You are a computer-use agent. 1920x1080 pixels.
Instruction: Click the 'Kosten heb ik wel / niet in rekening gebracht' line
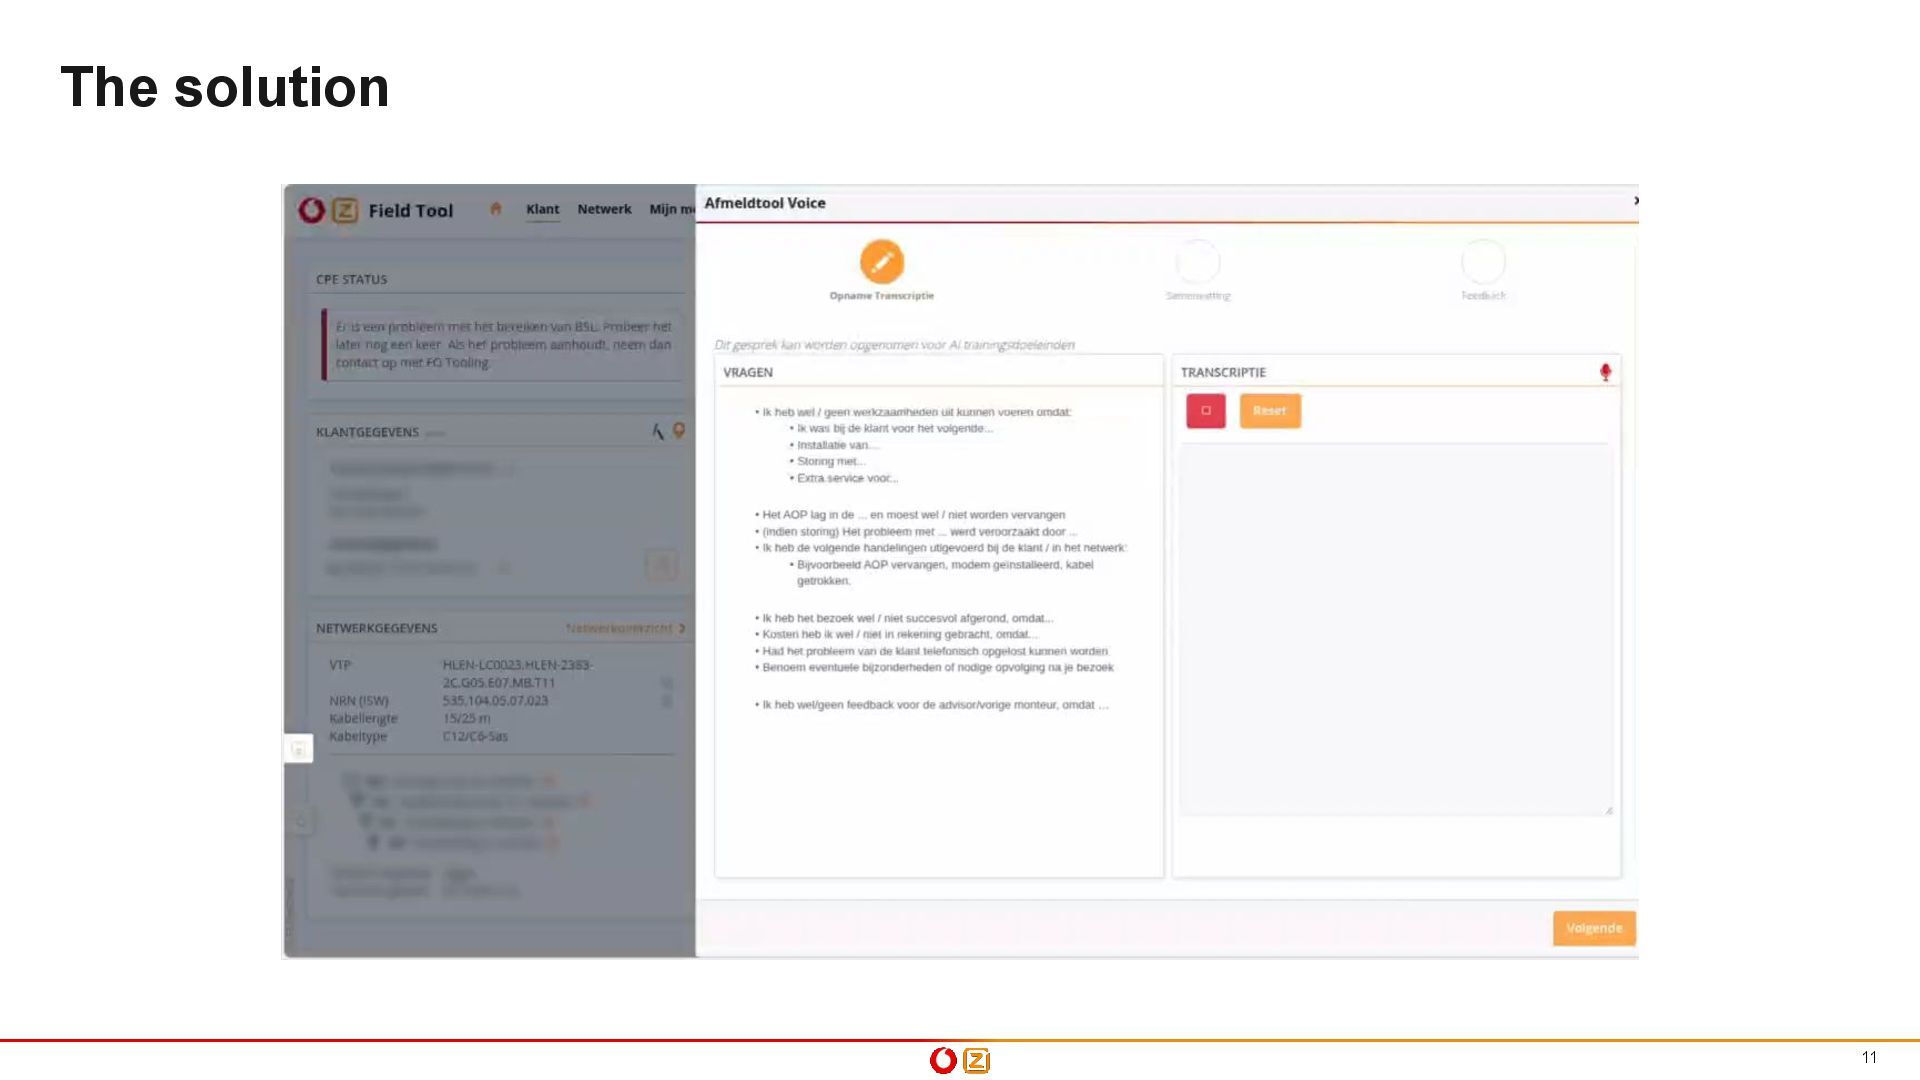coord(899,634)
